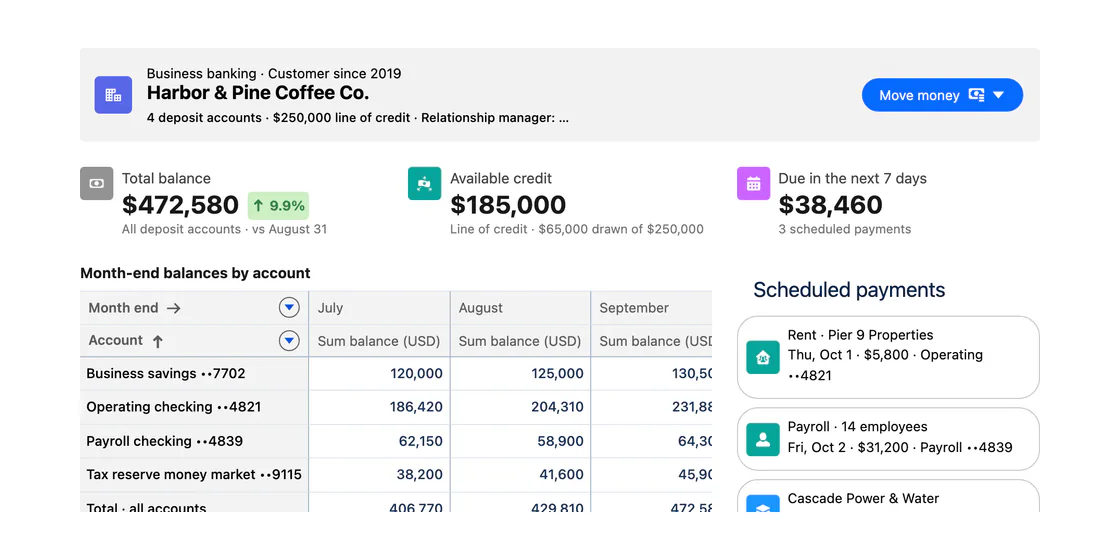Click the 9.9% increase badge
This screenshot has width=1120, height=560.
(x=279, y=206)
